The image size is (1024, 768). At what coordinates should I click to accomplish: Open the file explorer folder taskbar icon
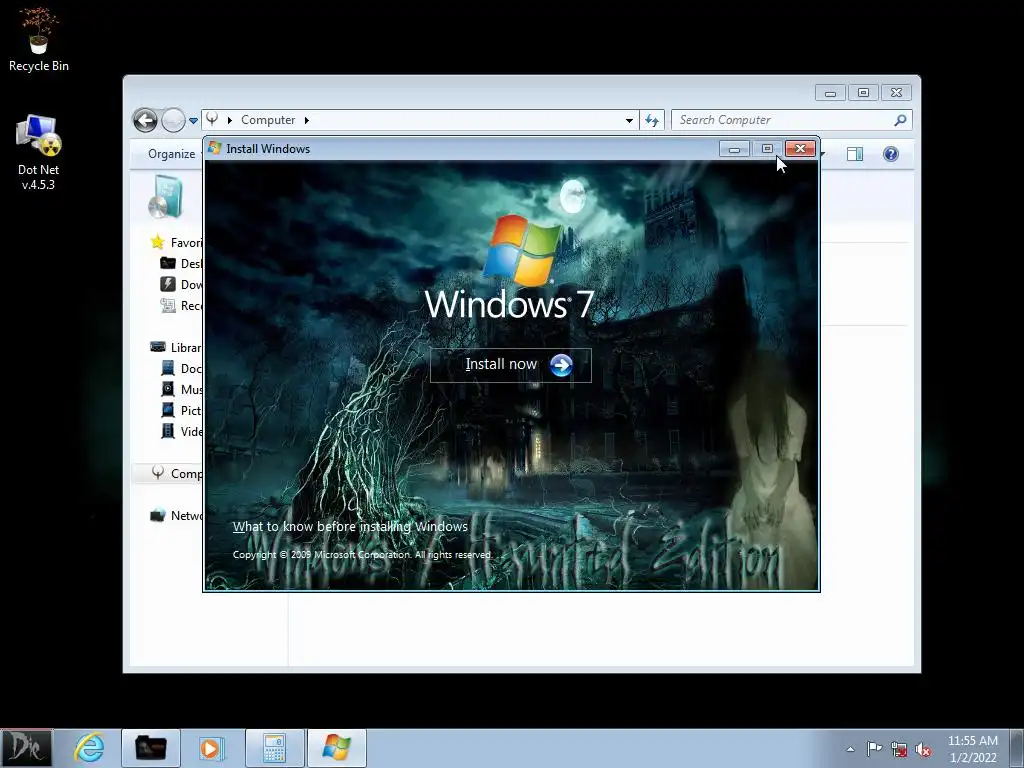[151, 748]
